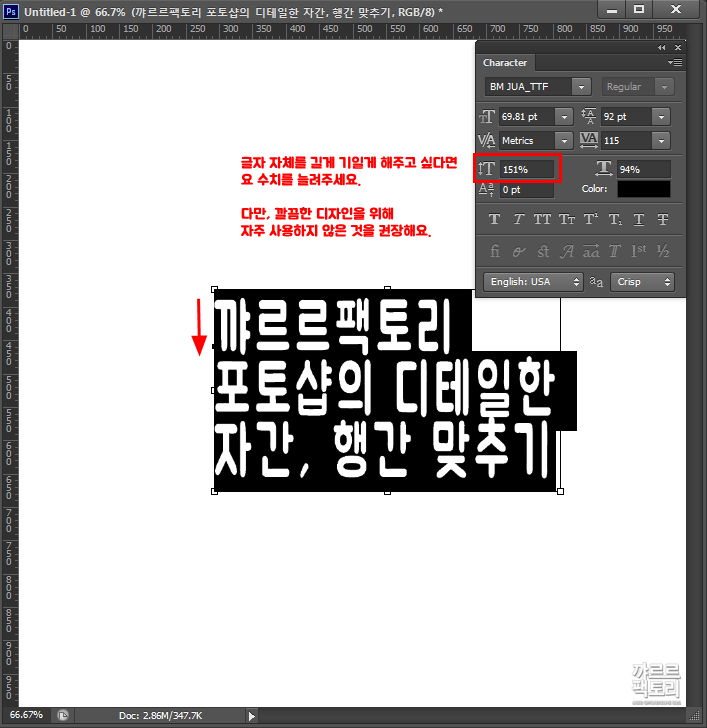Open the Crisp anti-aliasing dropdown
Image resolution: width=707 pixels, height=728 pixels.
pos(643,282)
